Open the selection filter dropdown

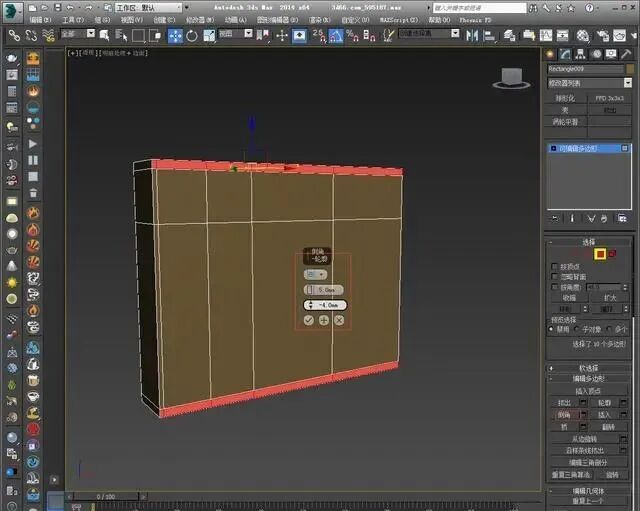tap(78, 34)
